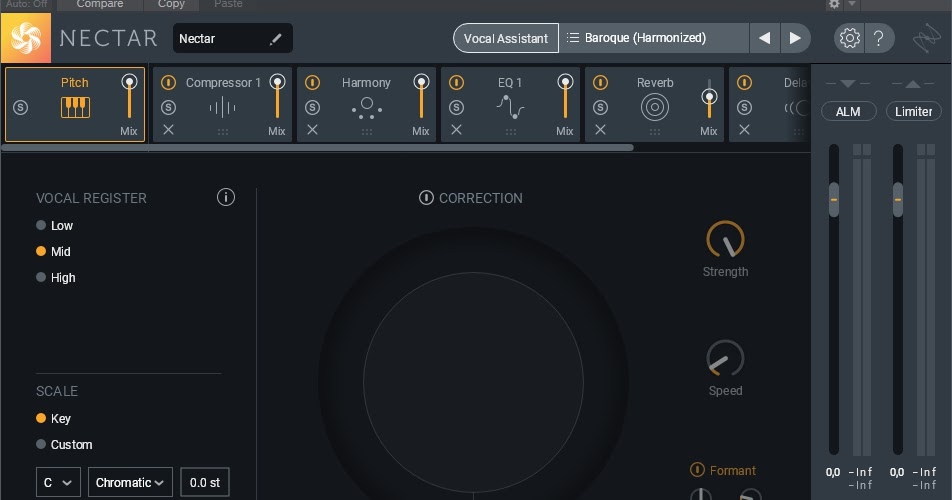Toggle the Formant power button
Viewport: 952px width, 500px height.
[x=697, y=470]
